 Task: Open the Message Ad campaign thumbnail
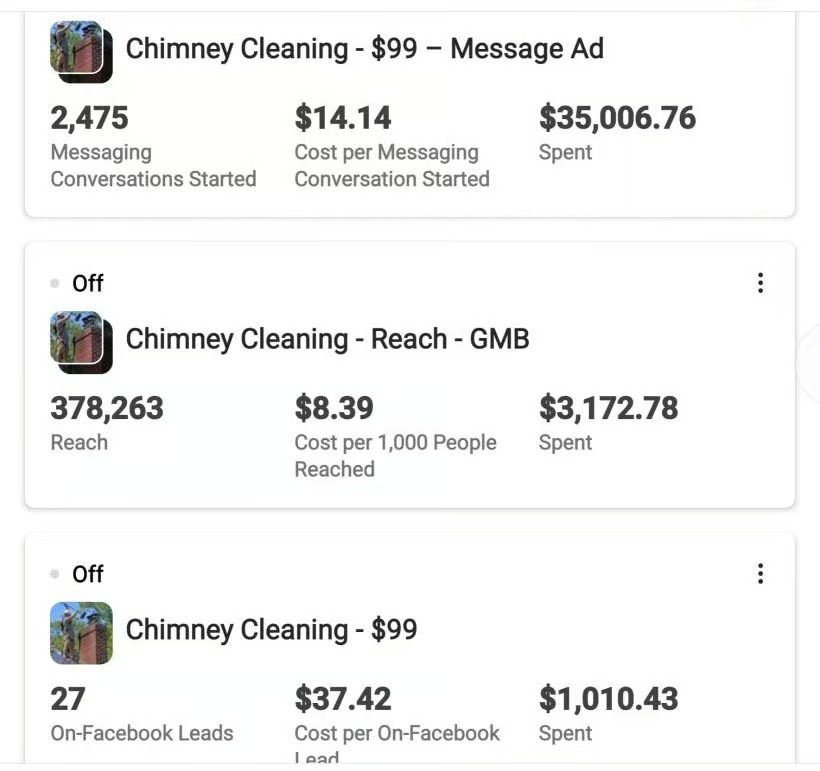[81, 52]
